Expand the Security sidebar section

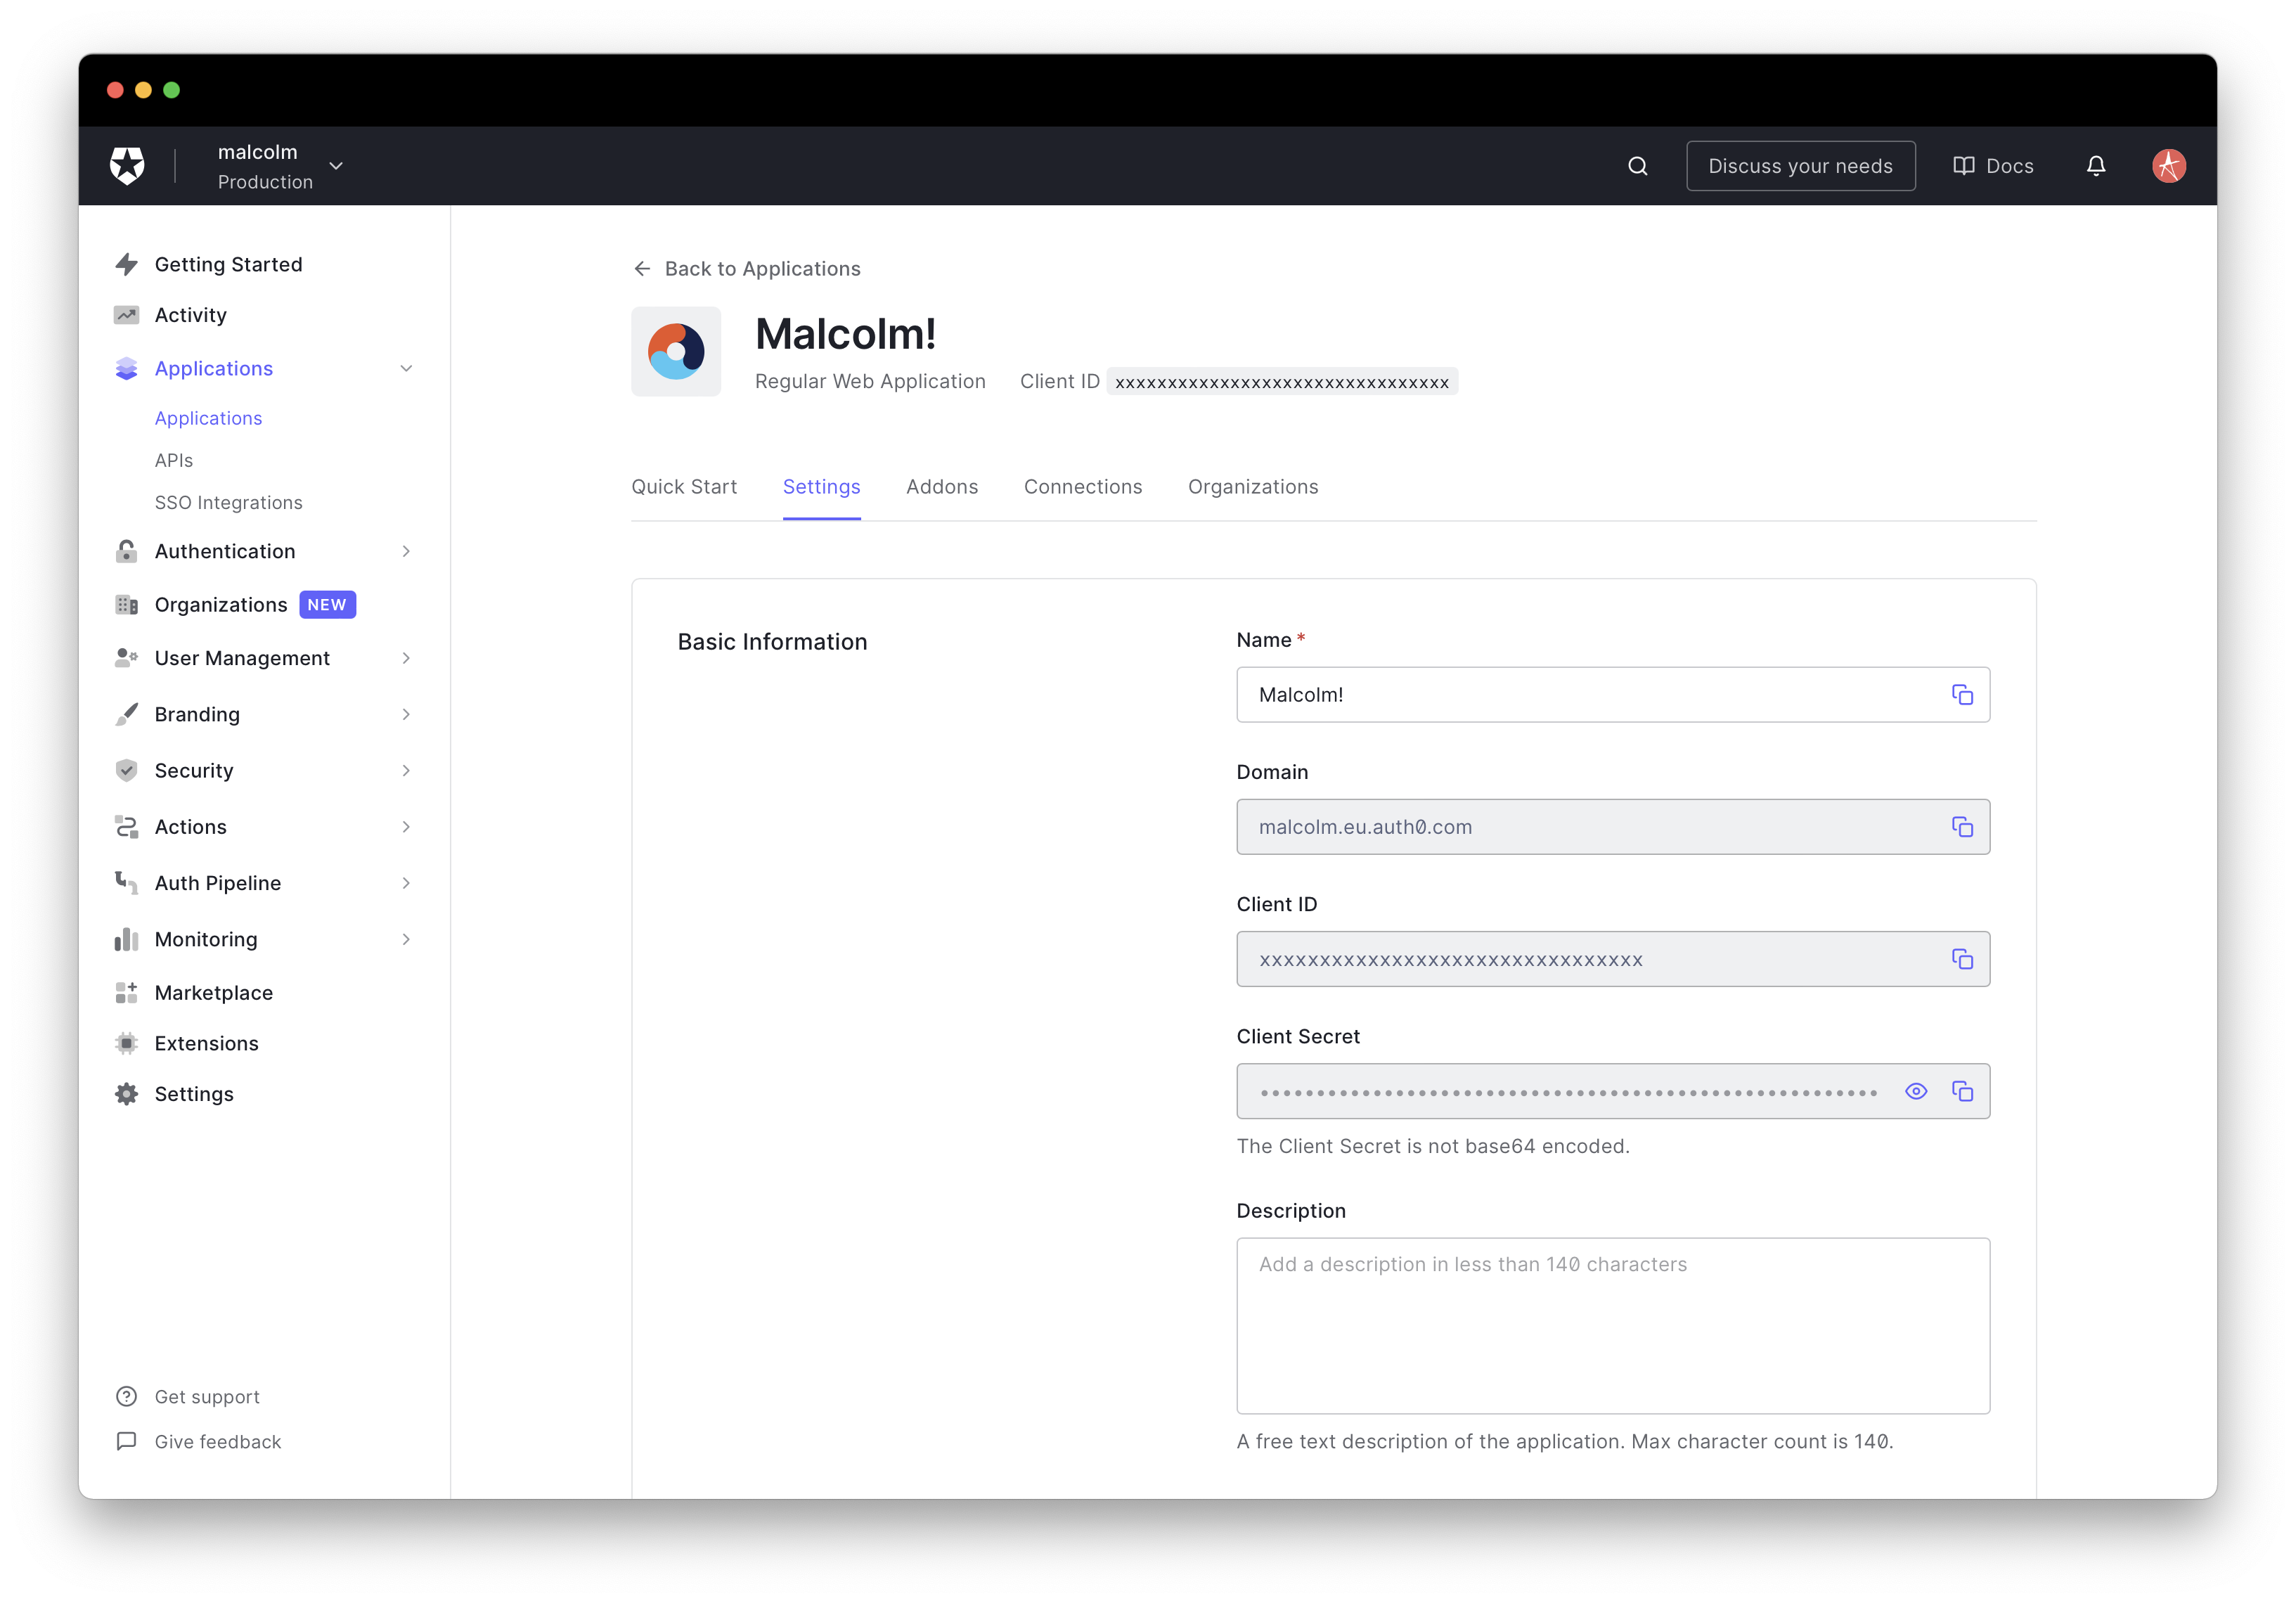coord(406,770)
